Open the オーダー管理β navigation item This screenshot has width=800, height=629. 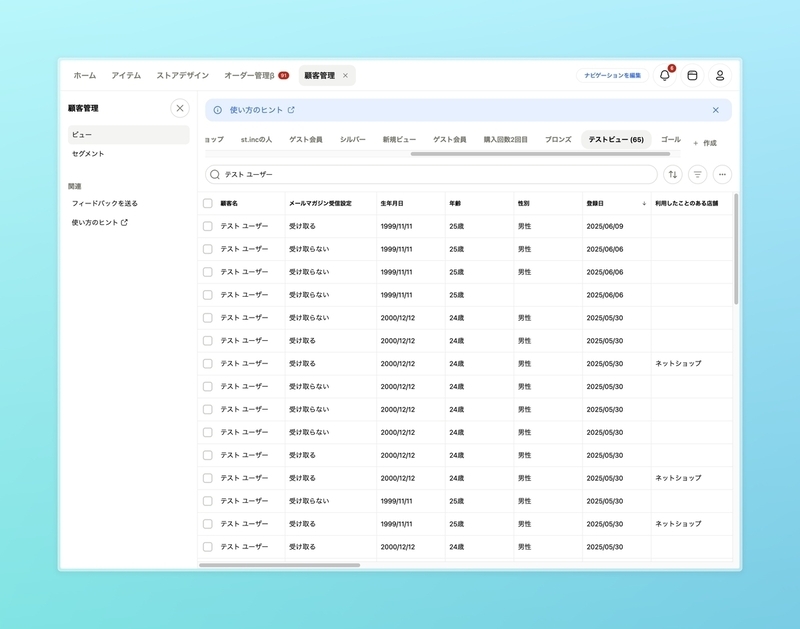(x=257, y=76)
